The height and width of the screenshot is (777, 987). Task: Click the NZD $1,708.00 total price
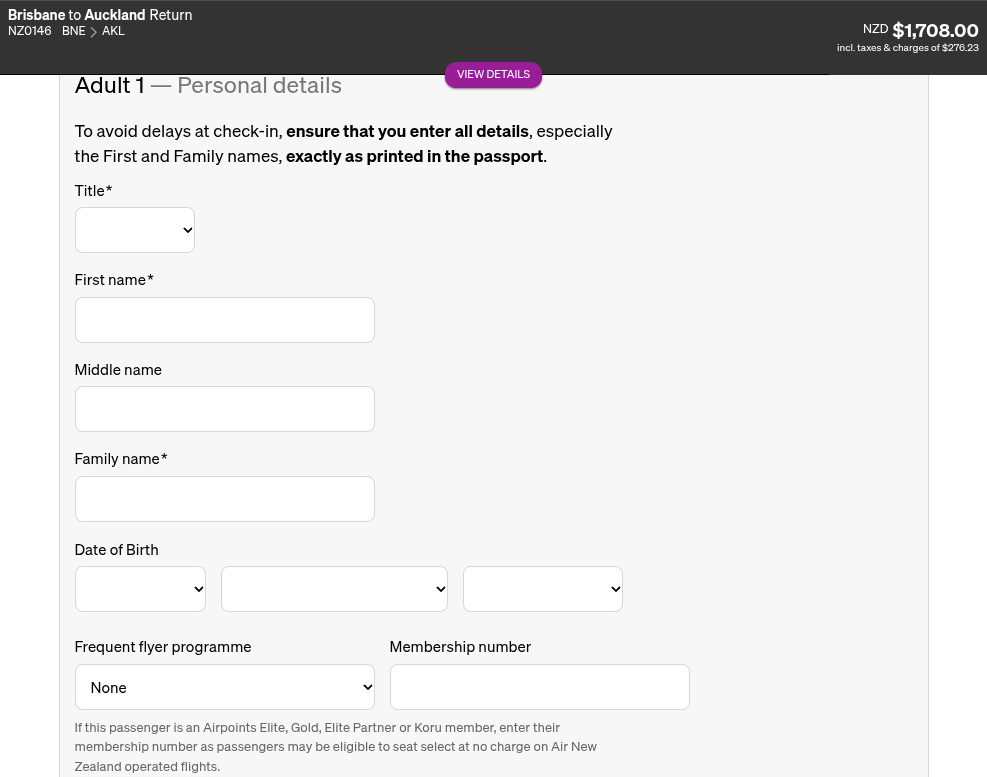(920, 30)
